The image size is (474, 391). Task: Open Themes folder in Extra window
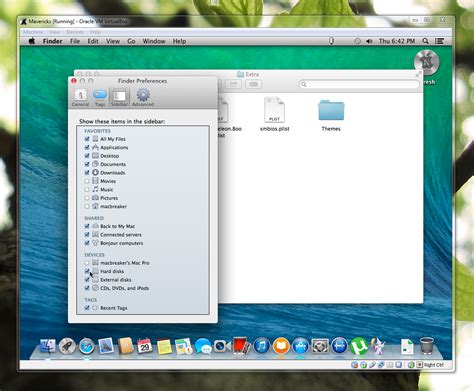[x=331, y=110]
